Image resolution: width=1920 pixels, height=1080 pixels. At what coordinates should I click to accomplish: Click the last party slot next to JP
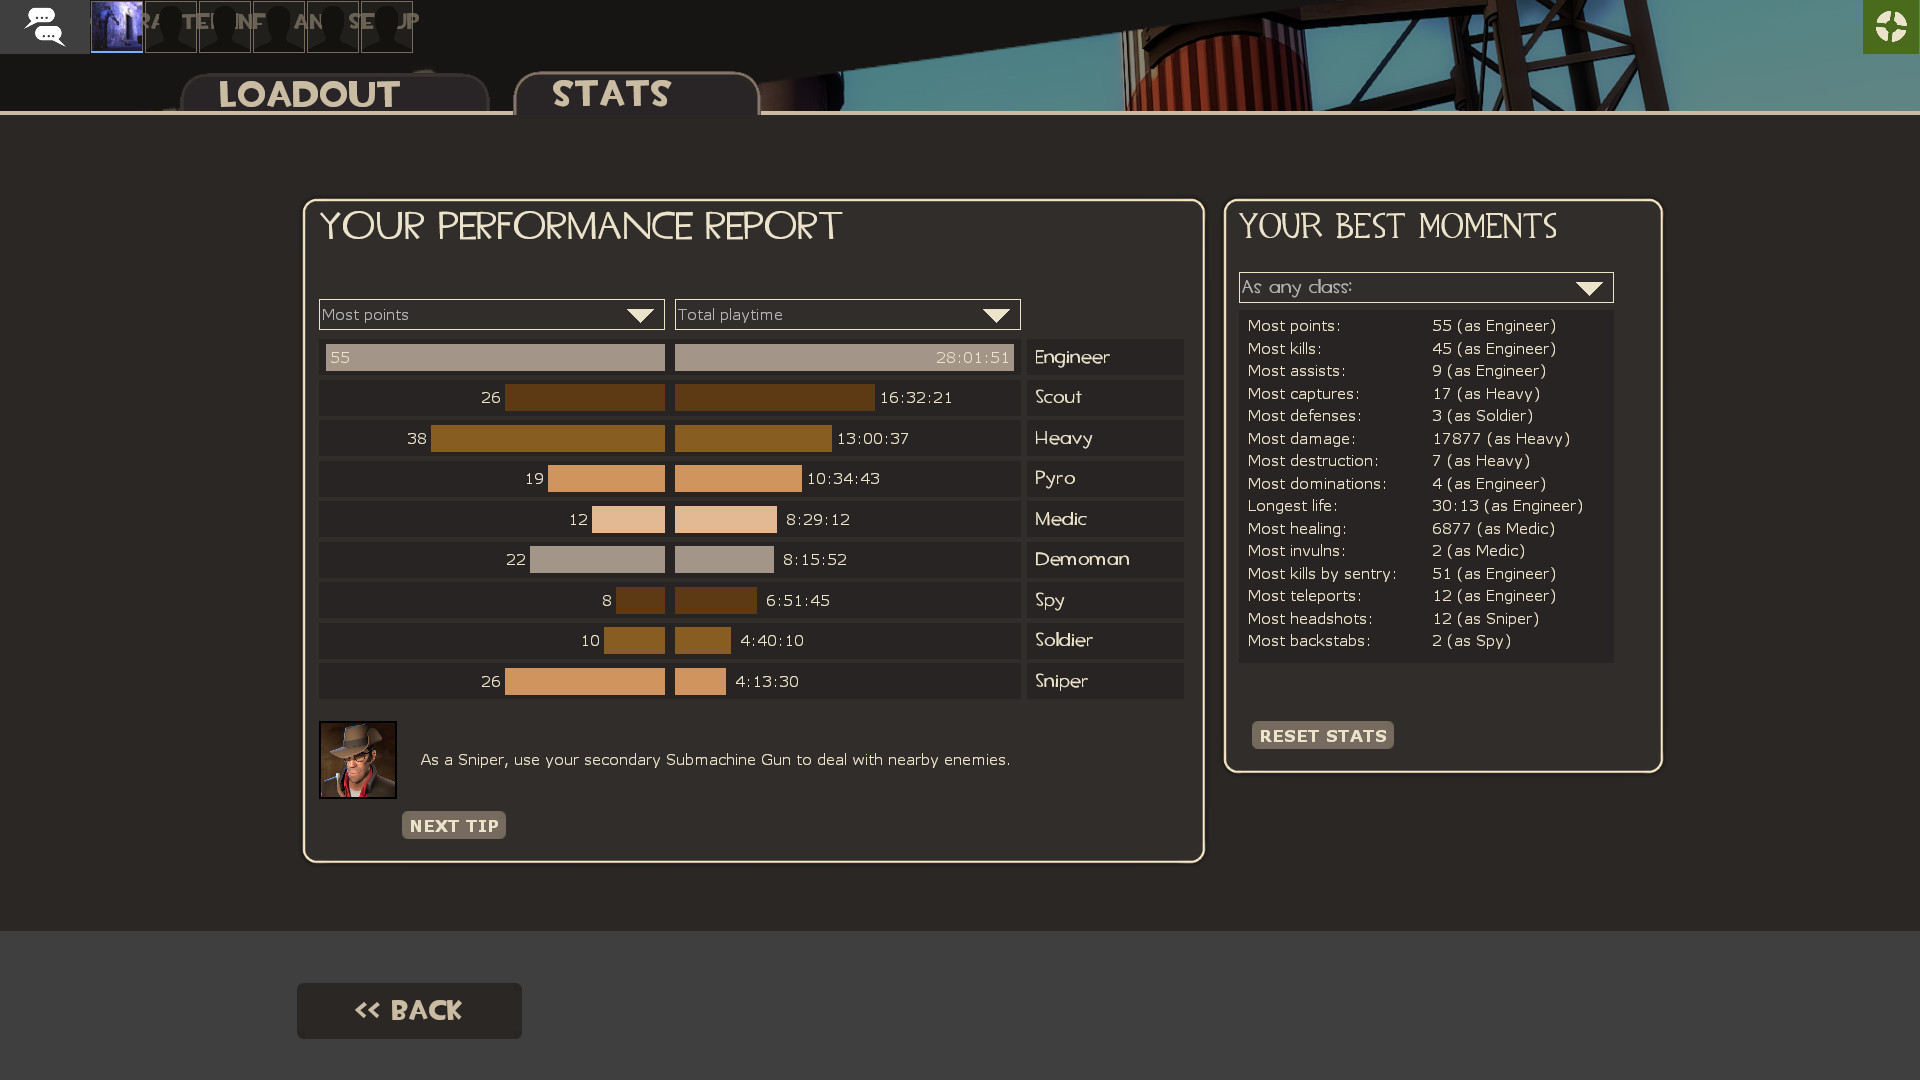click(387, 27)
